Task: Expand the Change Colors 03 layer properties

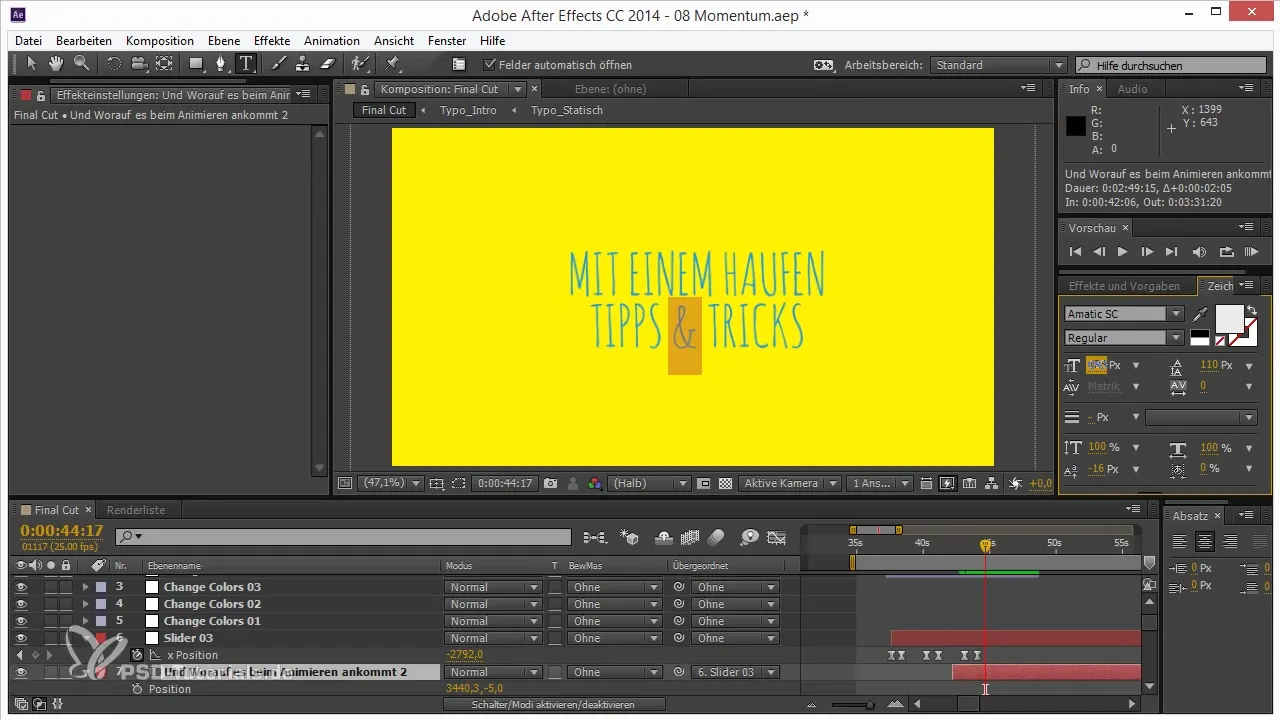Action: pos(85,587)
